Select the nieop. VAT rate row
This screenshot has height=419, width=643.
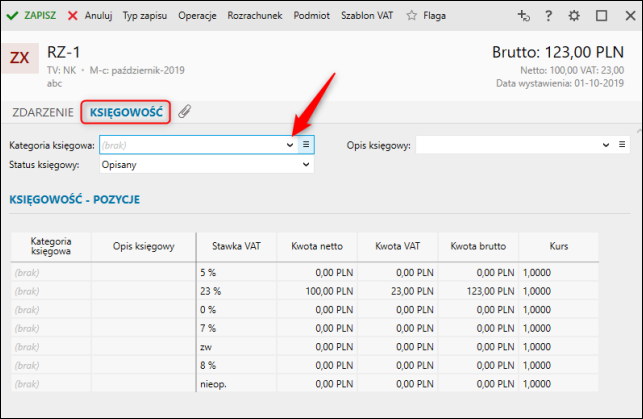point(305,384)
